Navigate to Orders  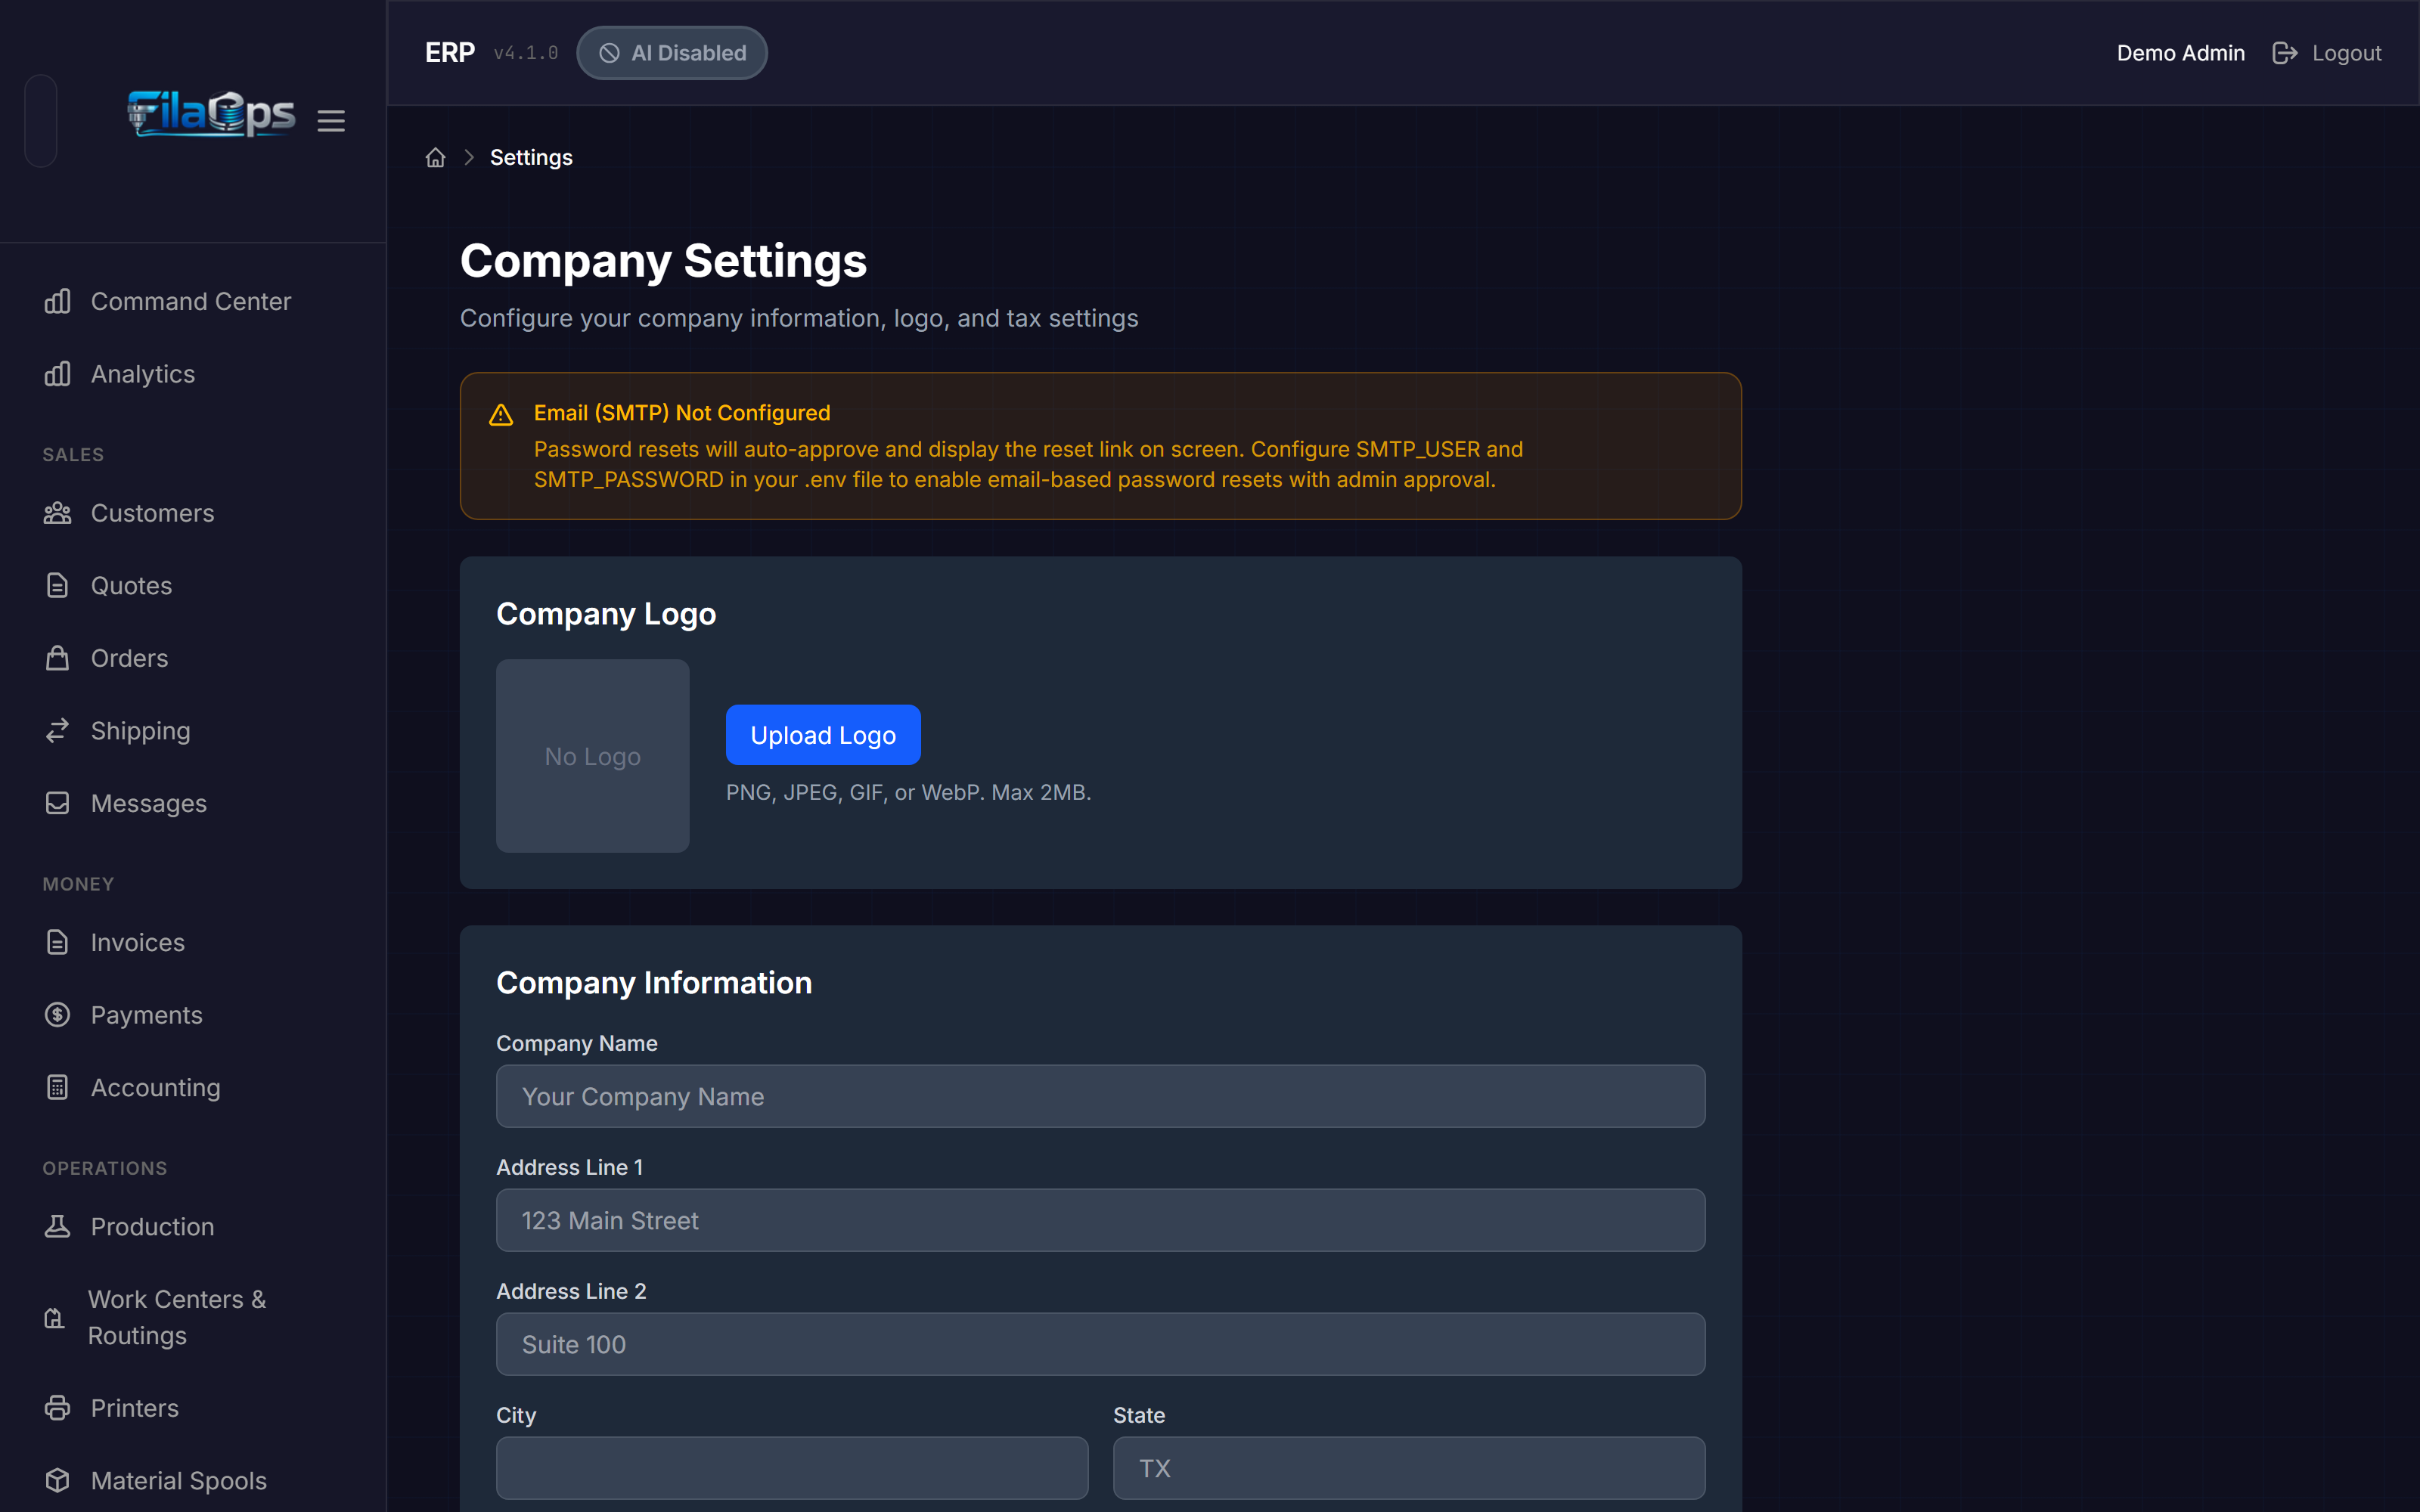[193, 658]
